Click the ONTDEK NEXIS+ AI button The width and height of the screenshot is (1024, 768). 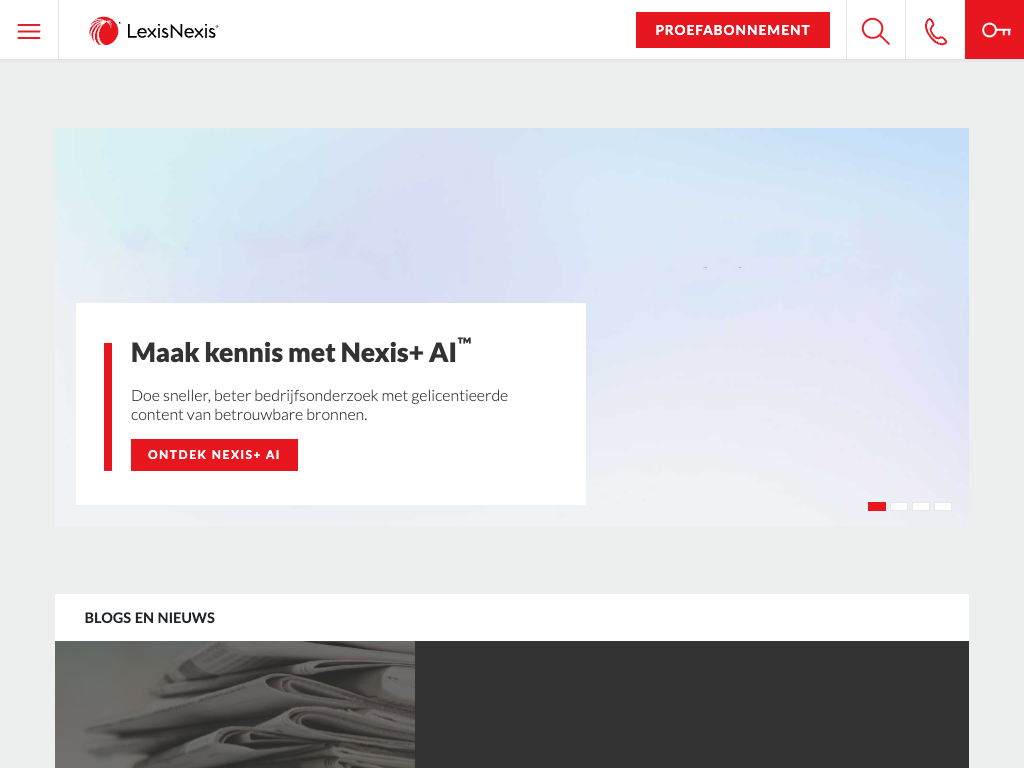(x=214, y=455)
